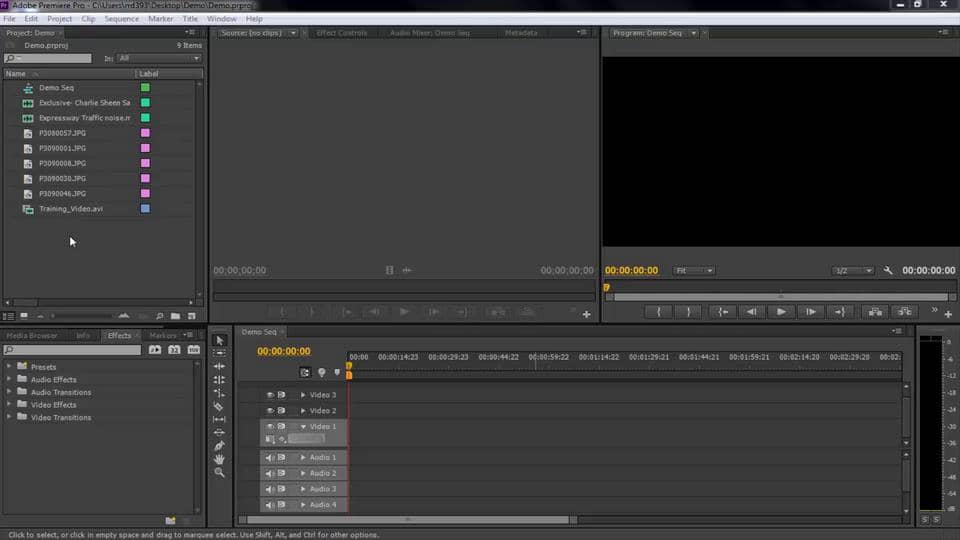The width and height of the screenshot is (960, 540).
Task: Expand the Audio Effects folder
Action: 9,379
